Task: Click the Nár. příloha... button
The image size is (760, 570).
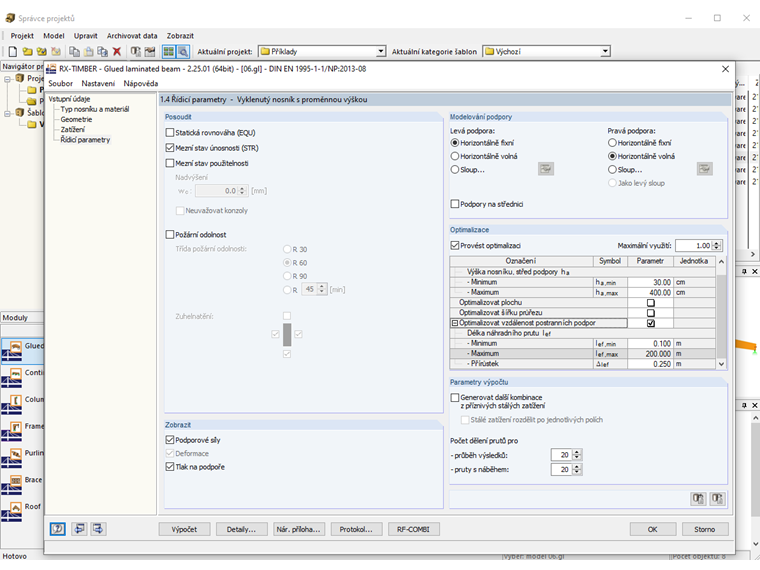Action: click(x=299, y=529)
